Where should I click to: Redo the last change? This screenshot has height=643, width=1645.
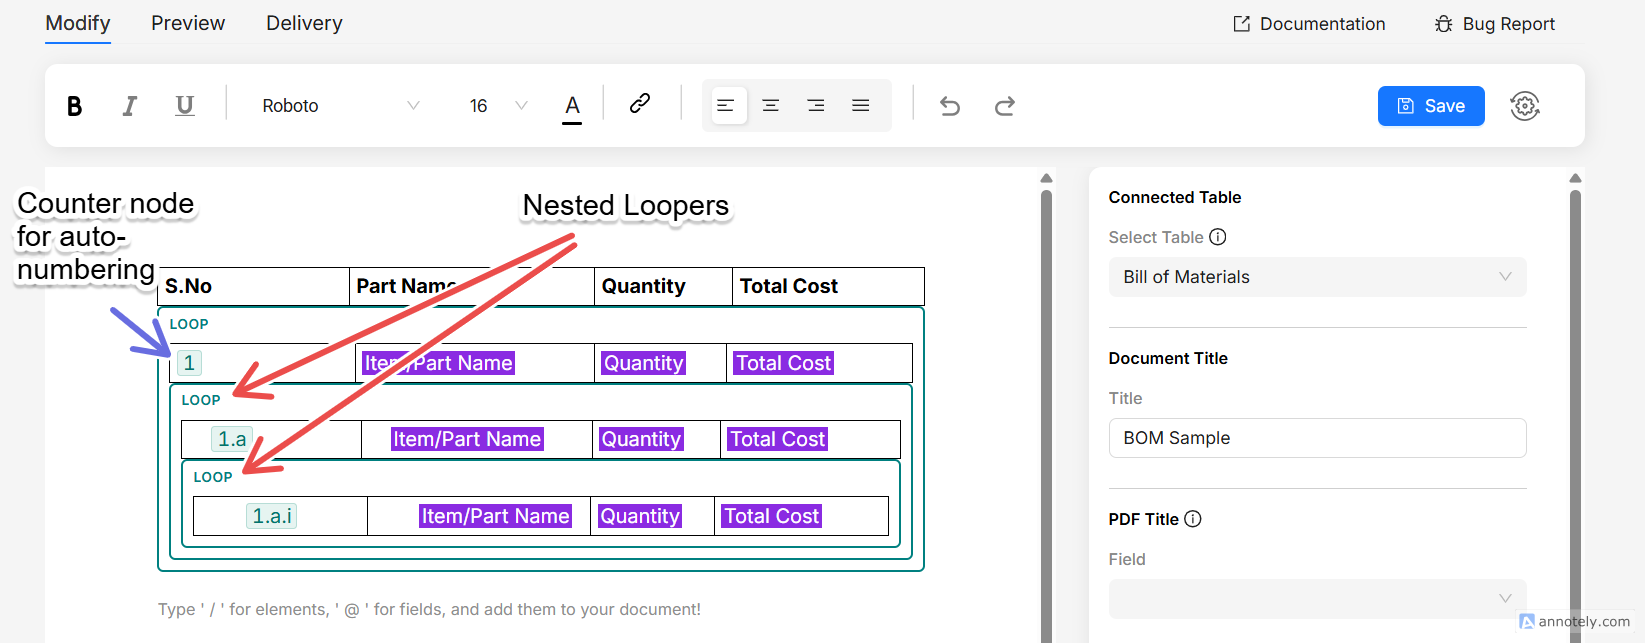pyautogui.click(x=1005, y=106)
